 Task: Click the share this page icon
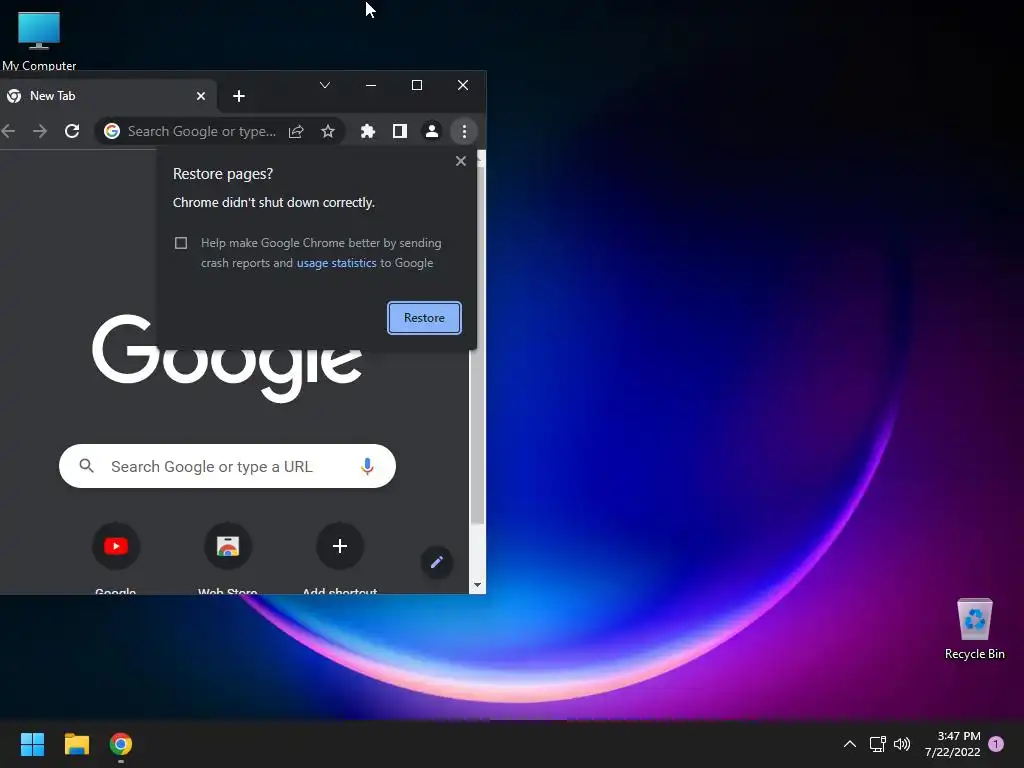click(x=296, y=131)
